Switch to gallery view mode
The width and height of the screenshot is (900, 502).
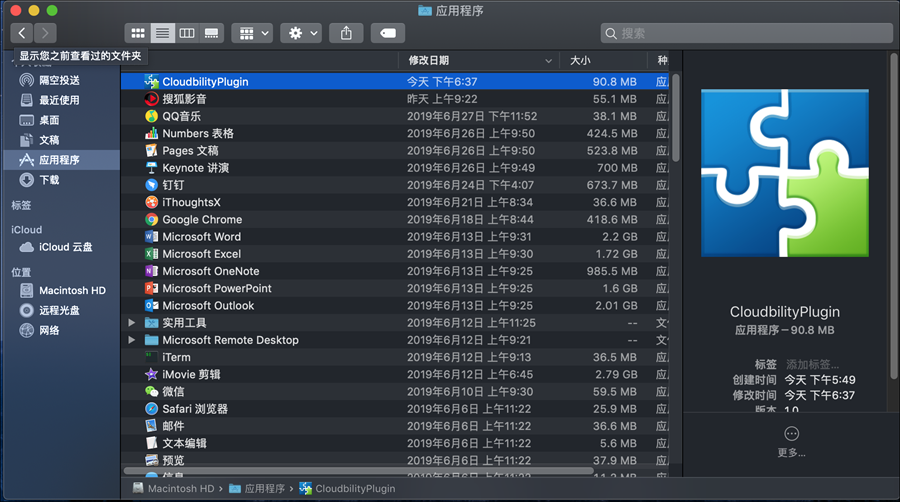click(x=211, y=33)
